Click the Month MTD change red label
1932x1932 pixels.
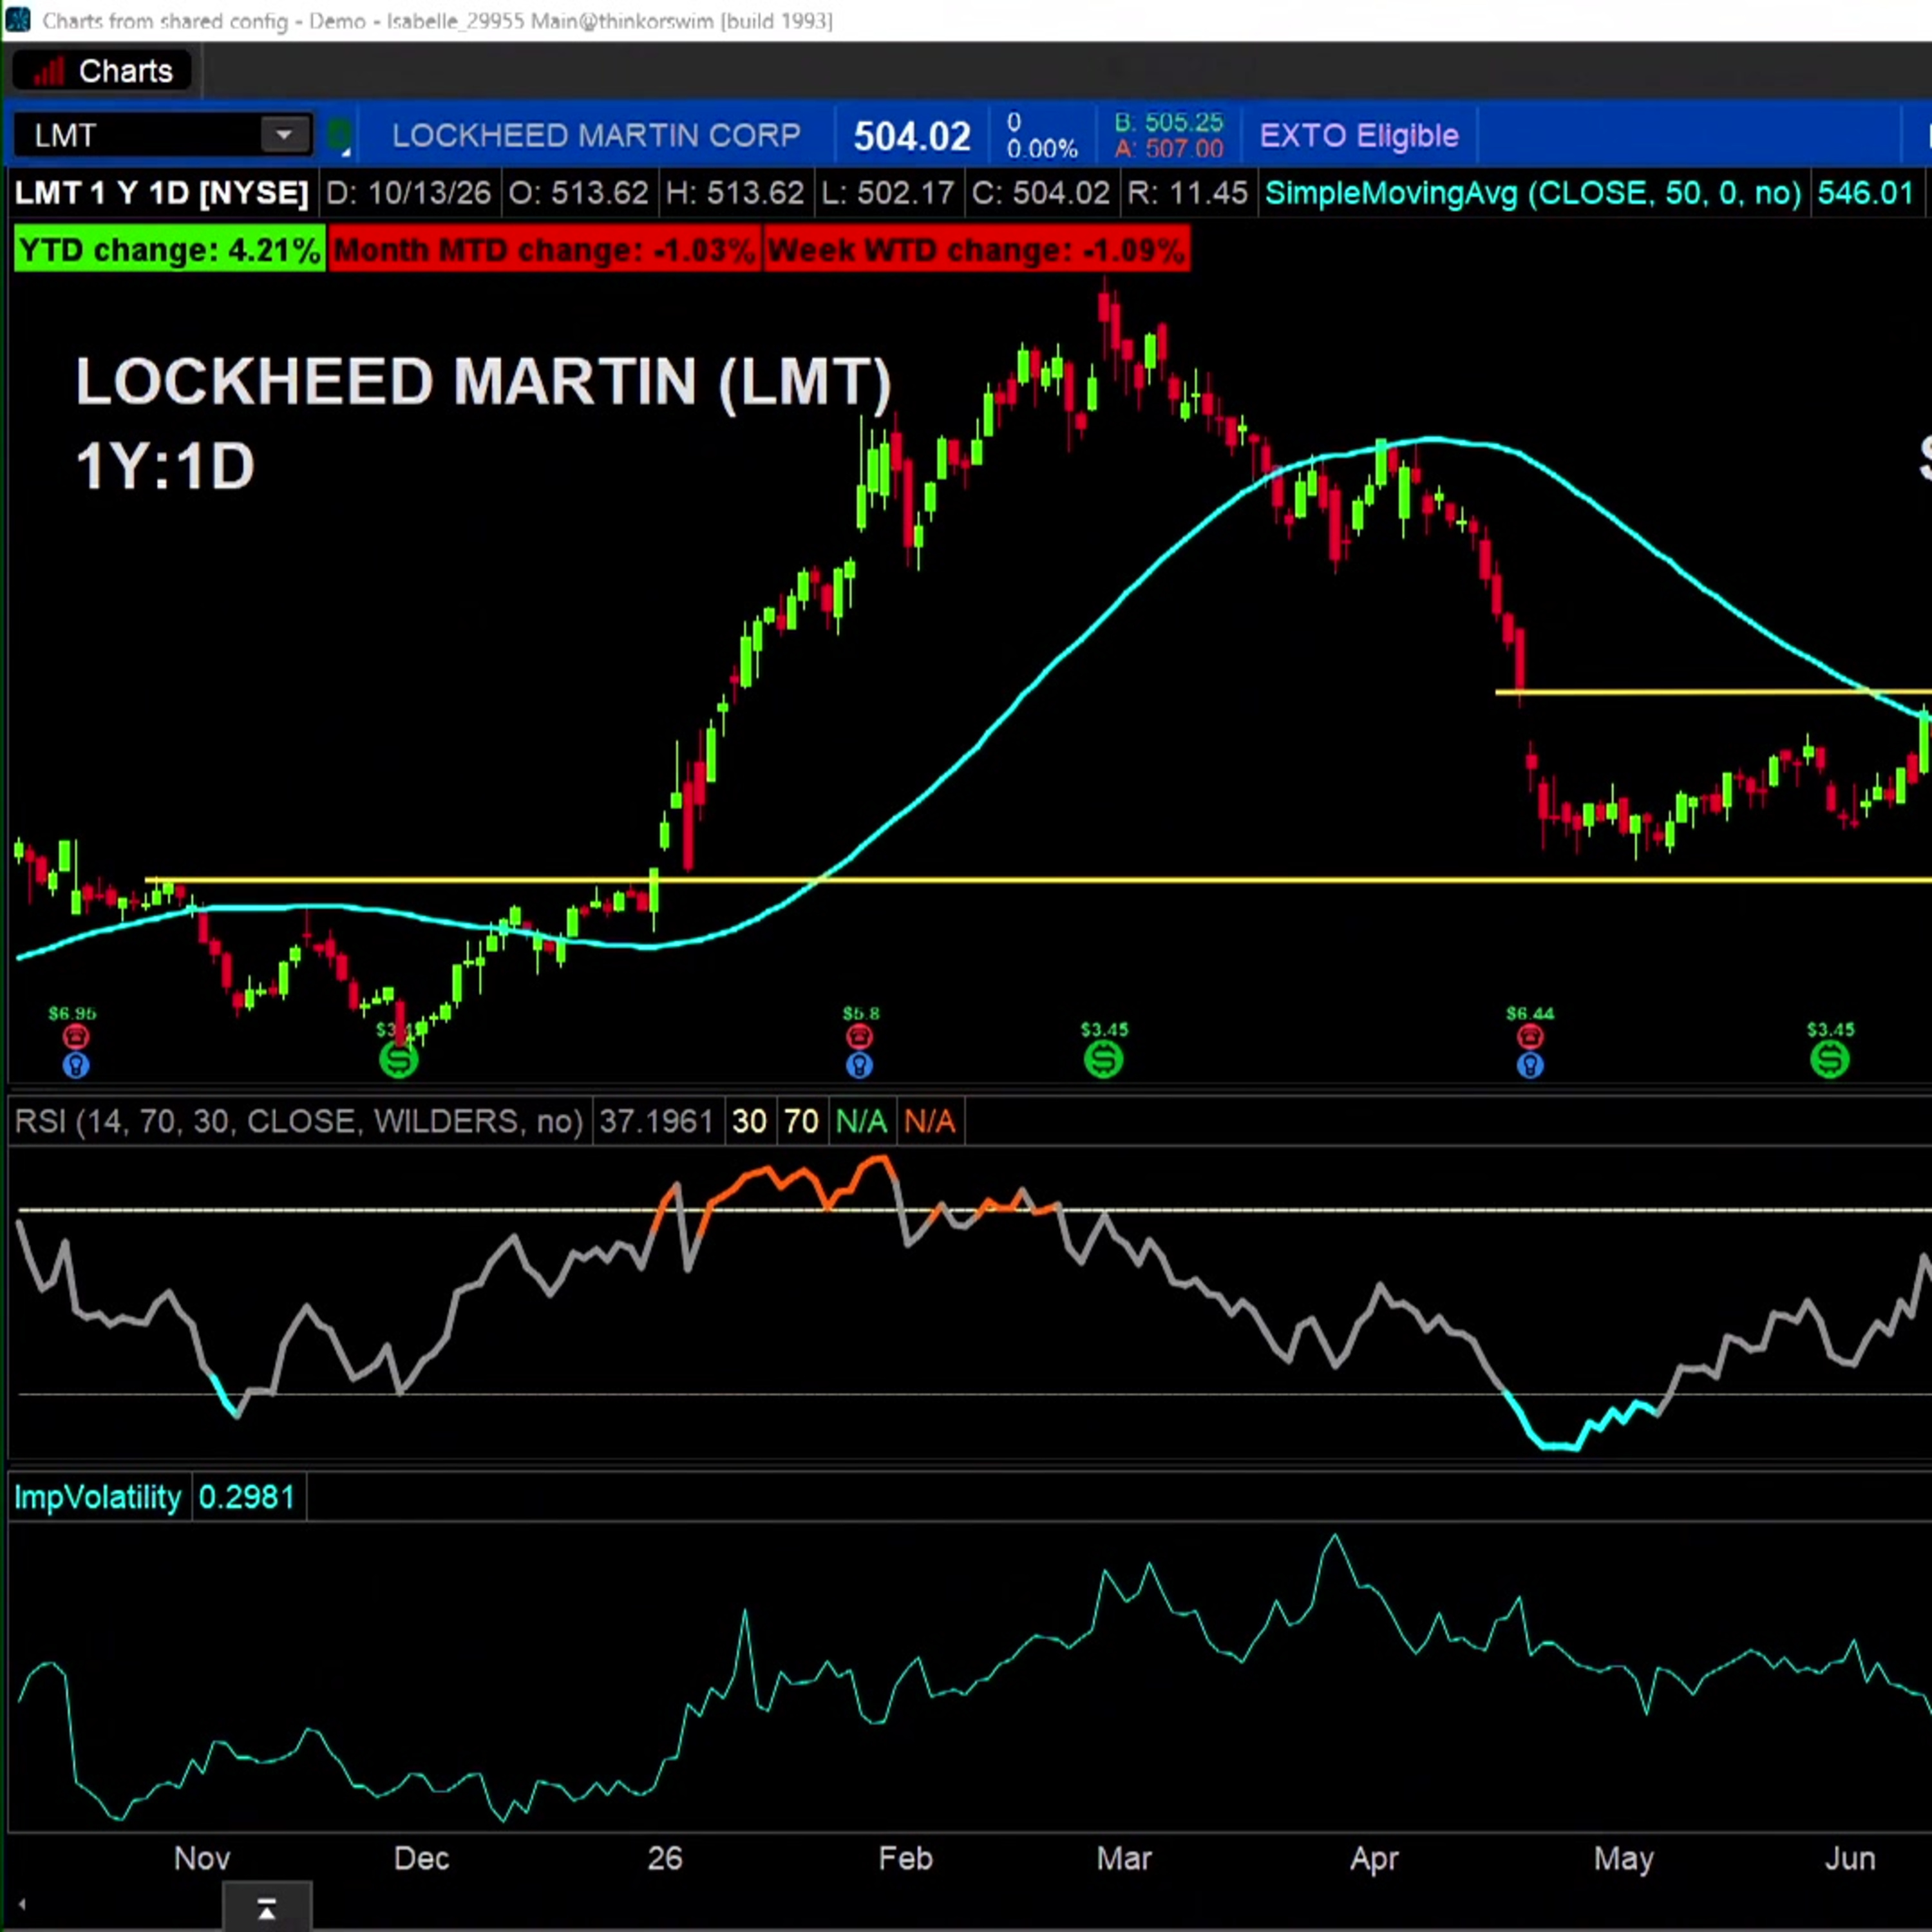pyautogui.click(x=544, y=249)
